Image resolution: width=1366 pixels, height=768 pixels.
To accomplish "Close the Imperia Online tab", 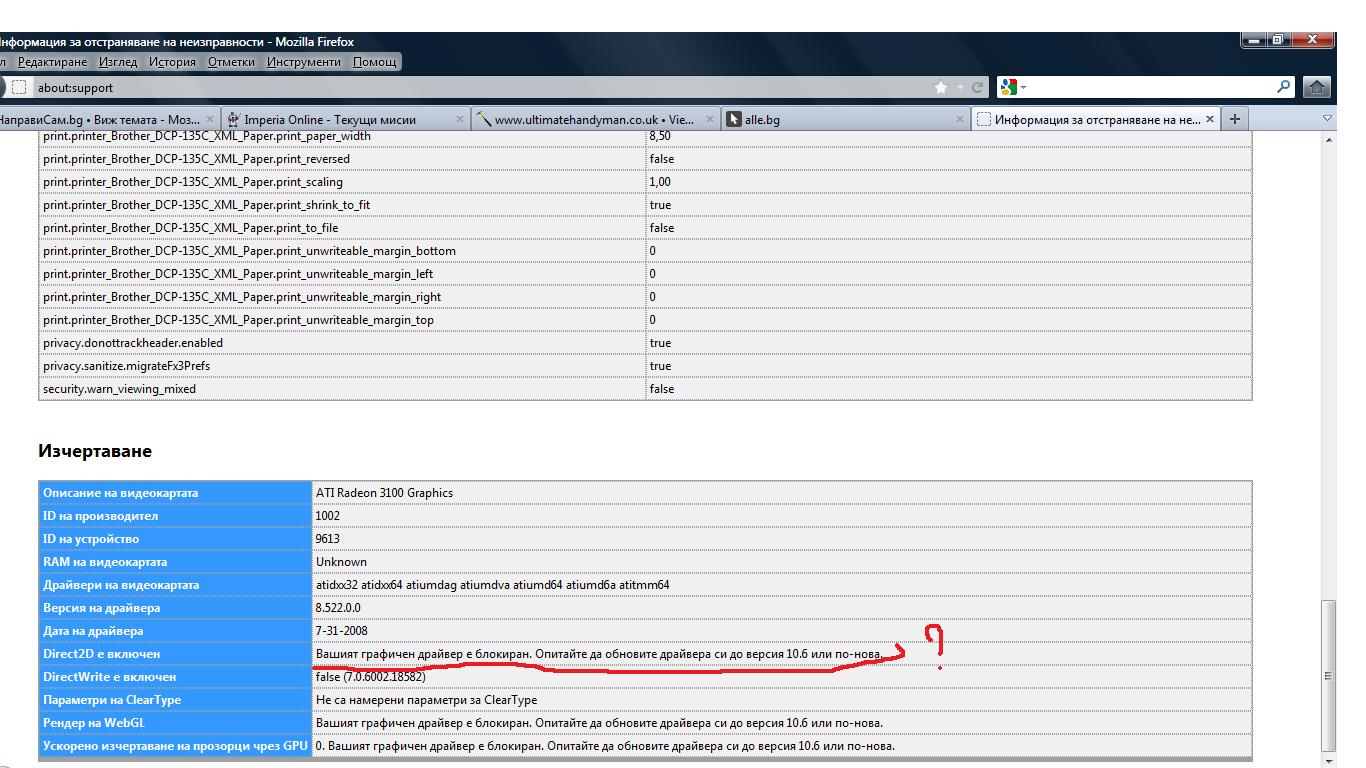I will [x=460, y=119].
